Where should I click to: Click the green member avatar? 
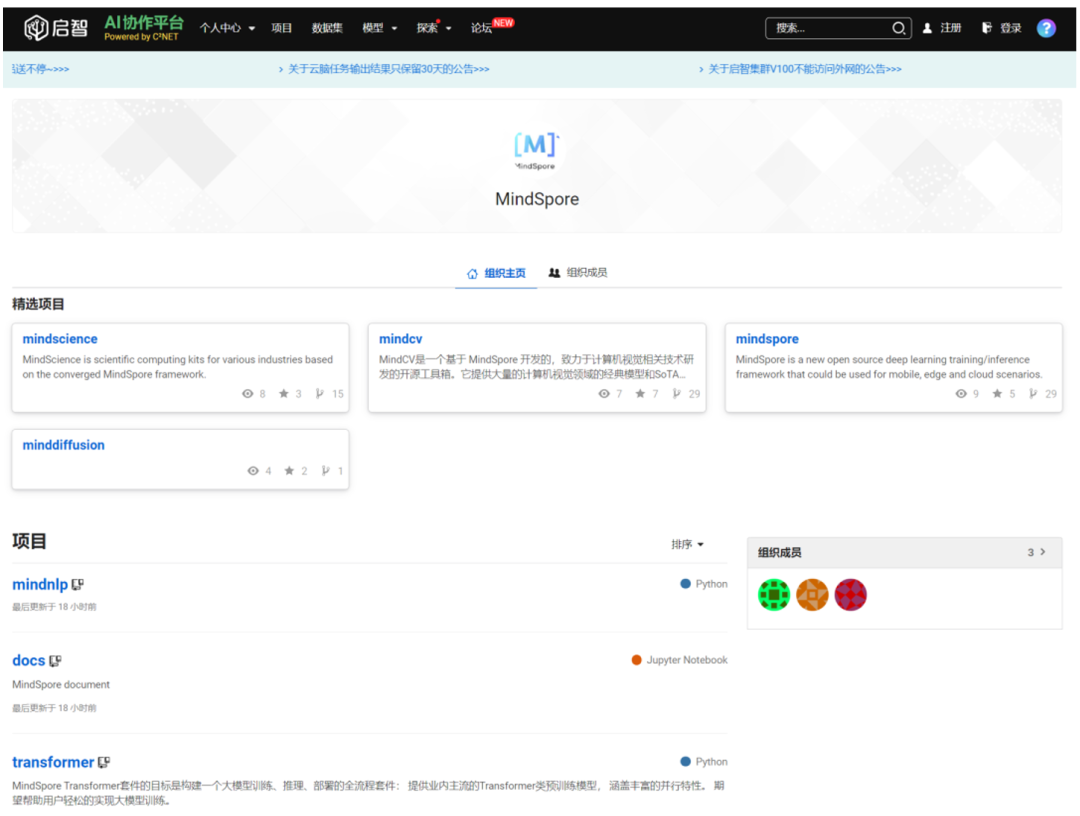coord(773,595)
